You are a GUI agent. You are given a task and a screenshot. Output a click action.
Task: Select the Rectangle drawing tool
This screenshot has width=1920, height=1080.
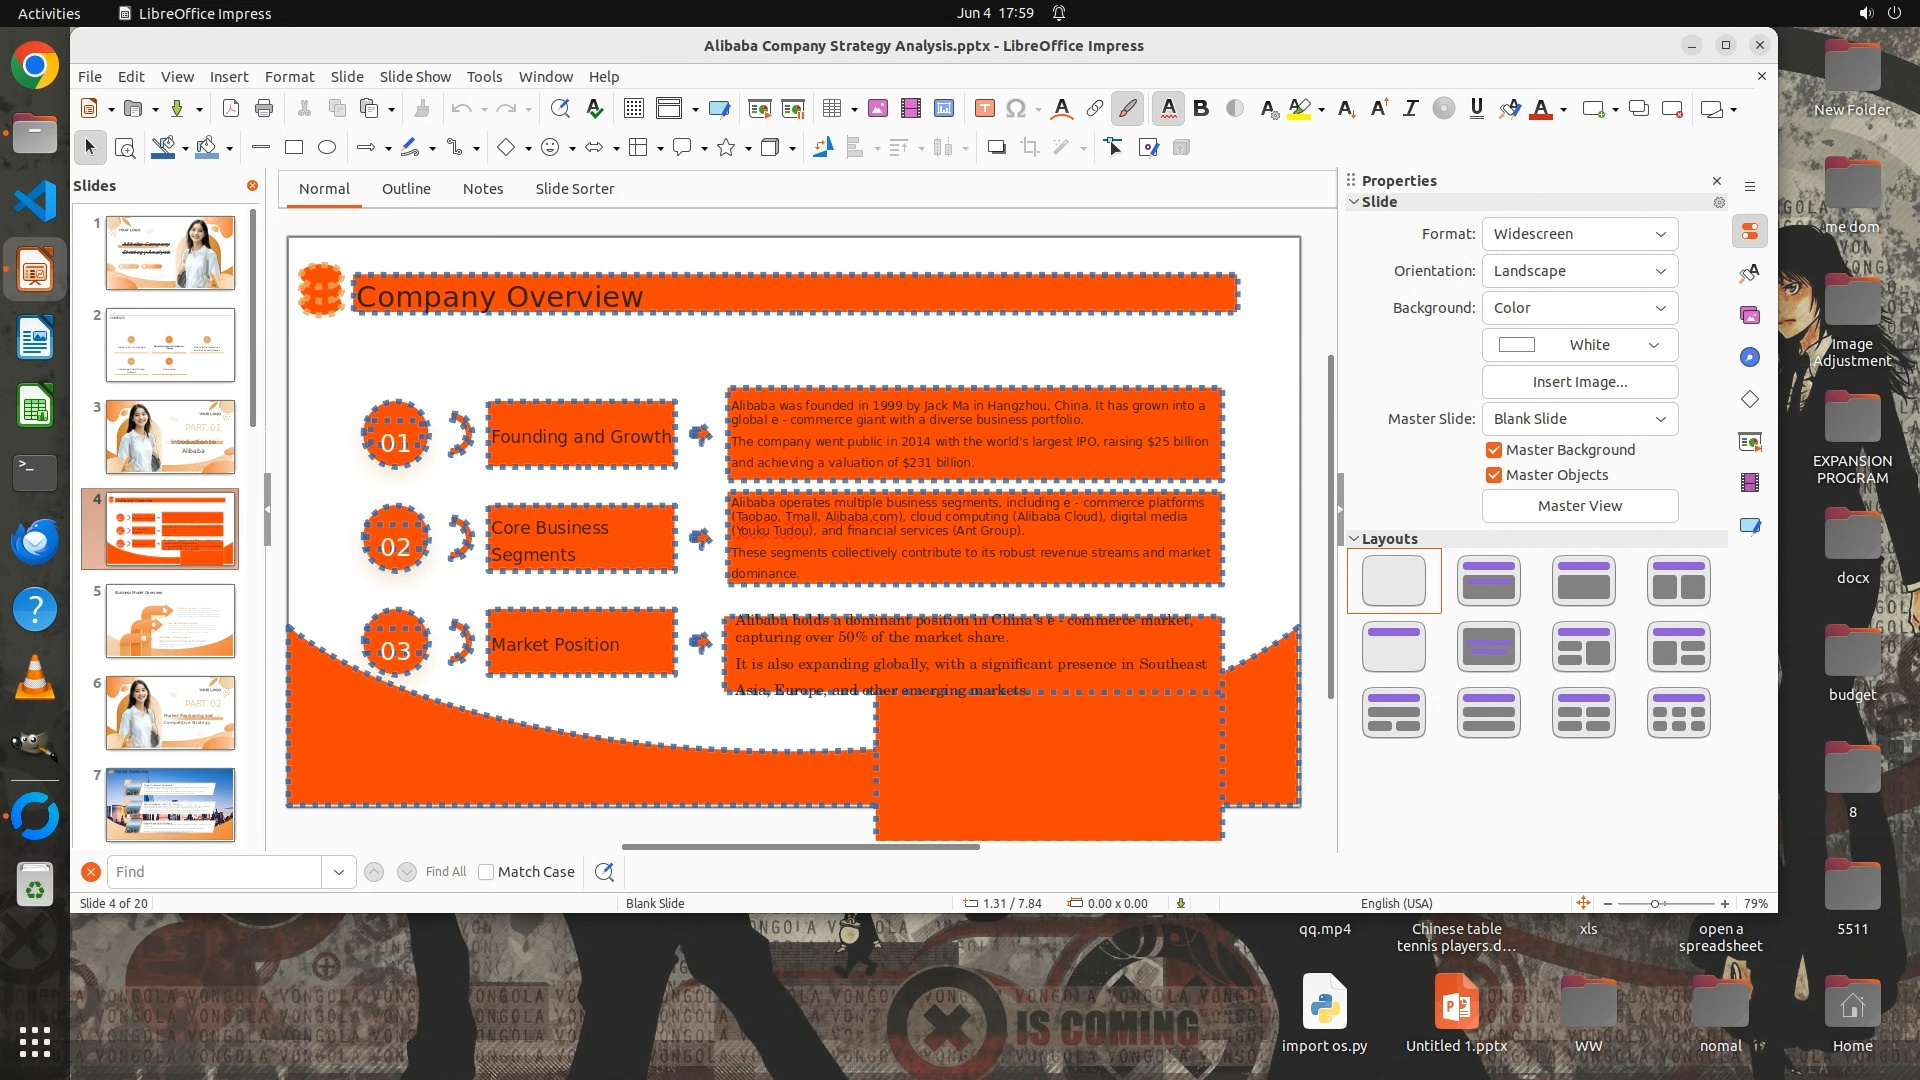click(x=294, y=148)
